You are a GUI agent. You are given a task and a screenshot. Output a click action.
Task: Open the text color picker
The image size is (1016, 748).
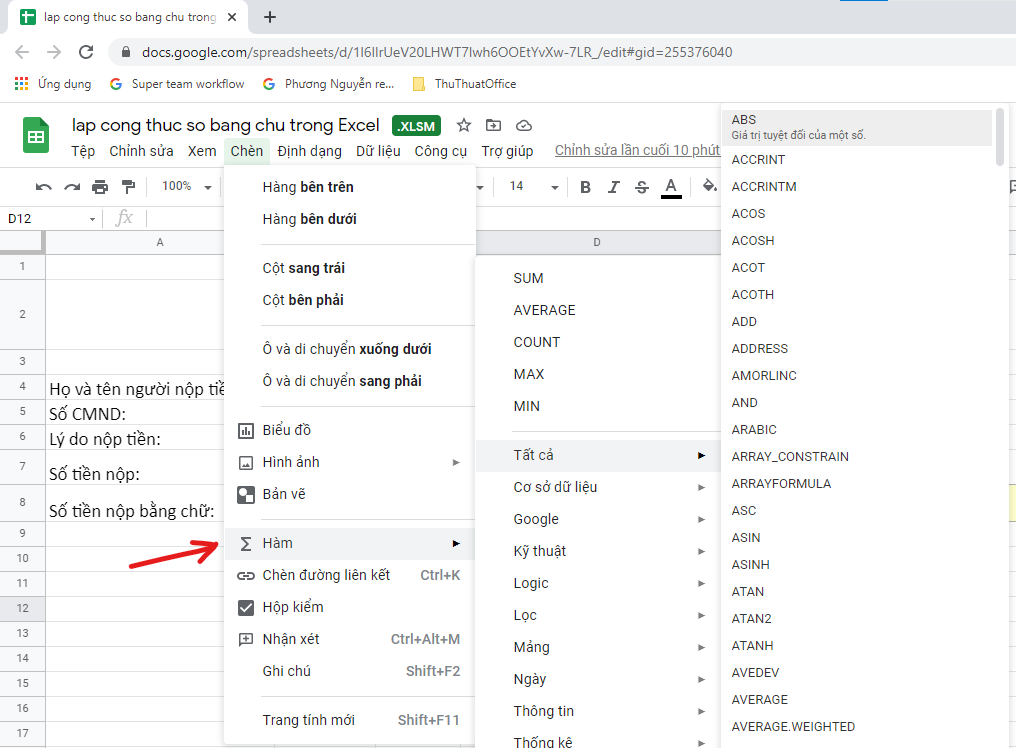[670, 186]
